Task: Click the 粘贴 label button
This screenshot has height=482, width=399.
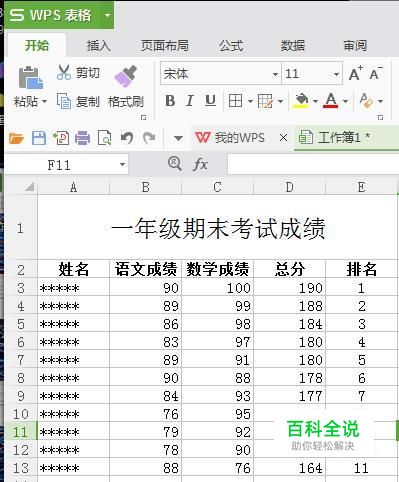Action: tap(26, 101)
